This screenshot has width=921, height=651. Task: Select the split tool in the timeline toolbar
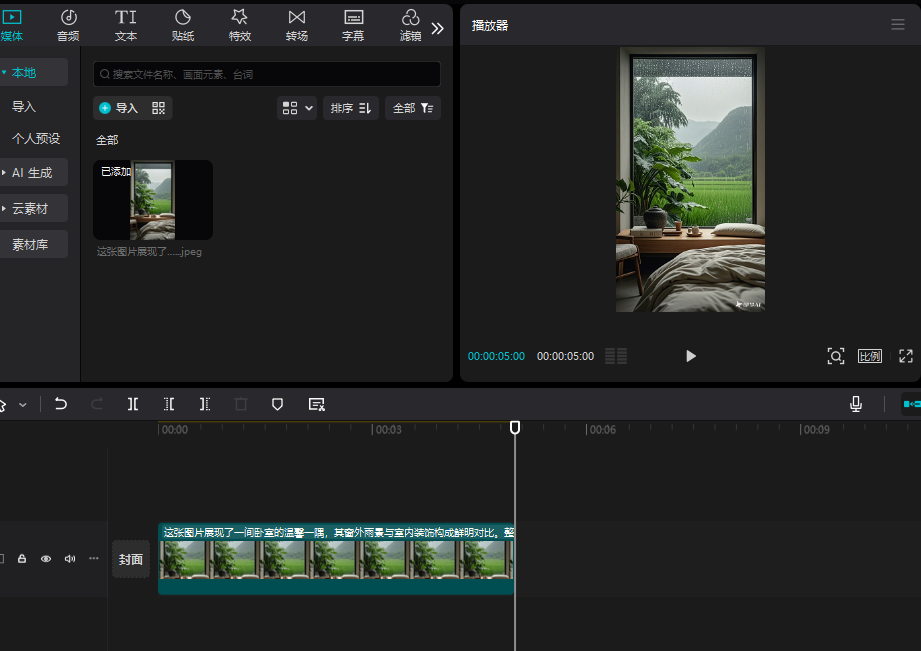133,404
